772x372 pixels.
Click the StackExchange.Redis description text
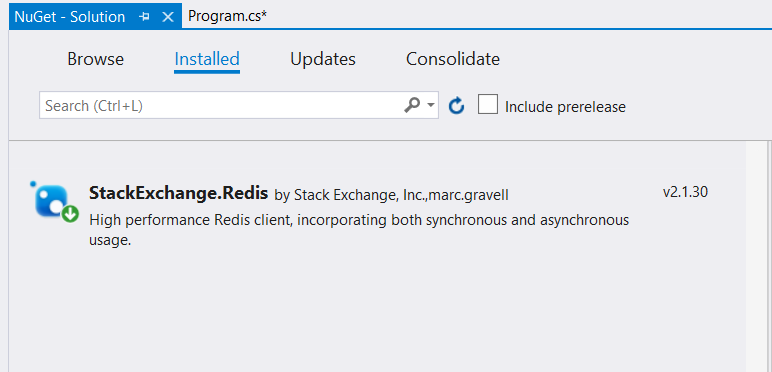tap(359, 230)
